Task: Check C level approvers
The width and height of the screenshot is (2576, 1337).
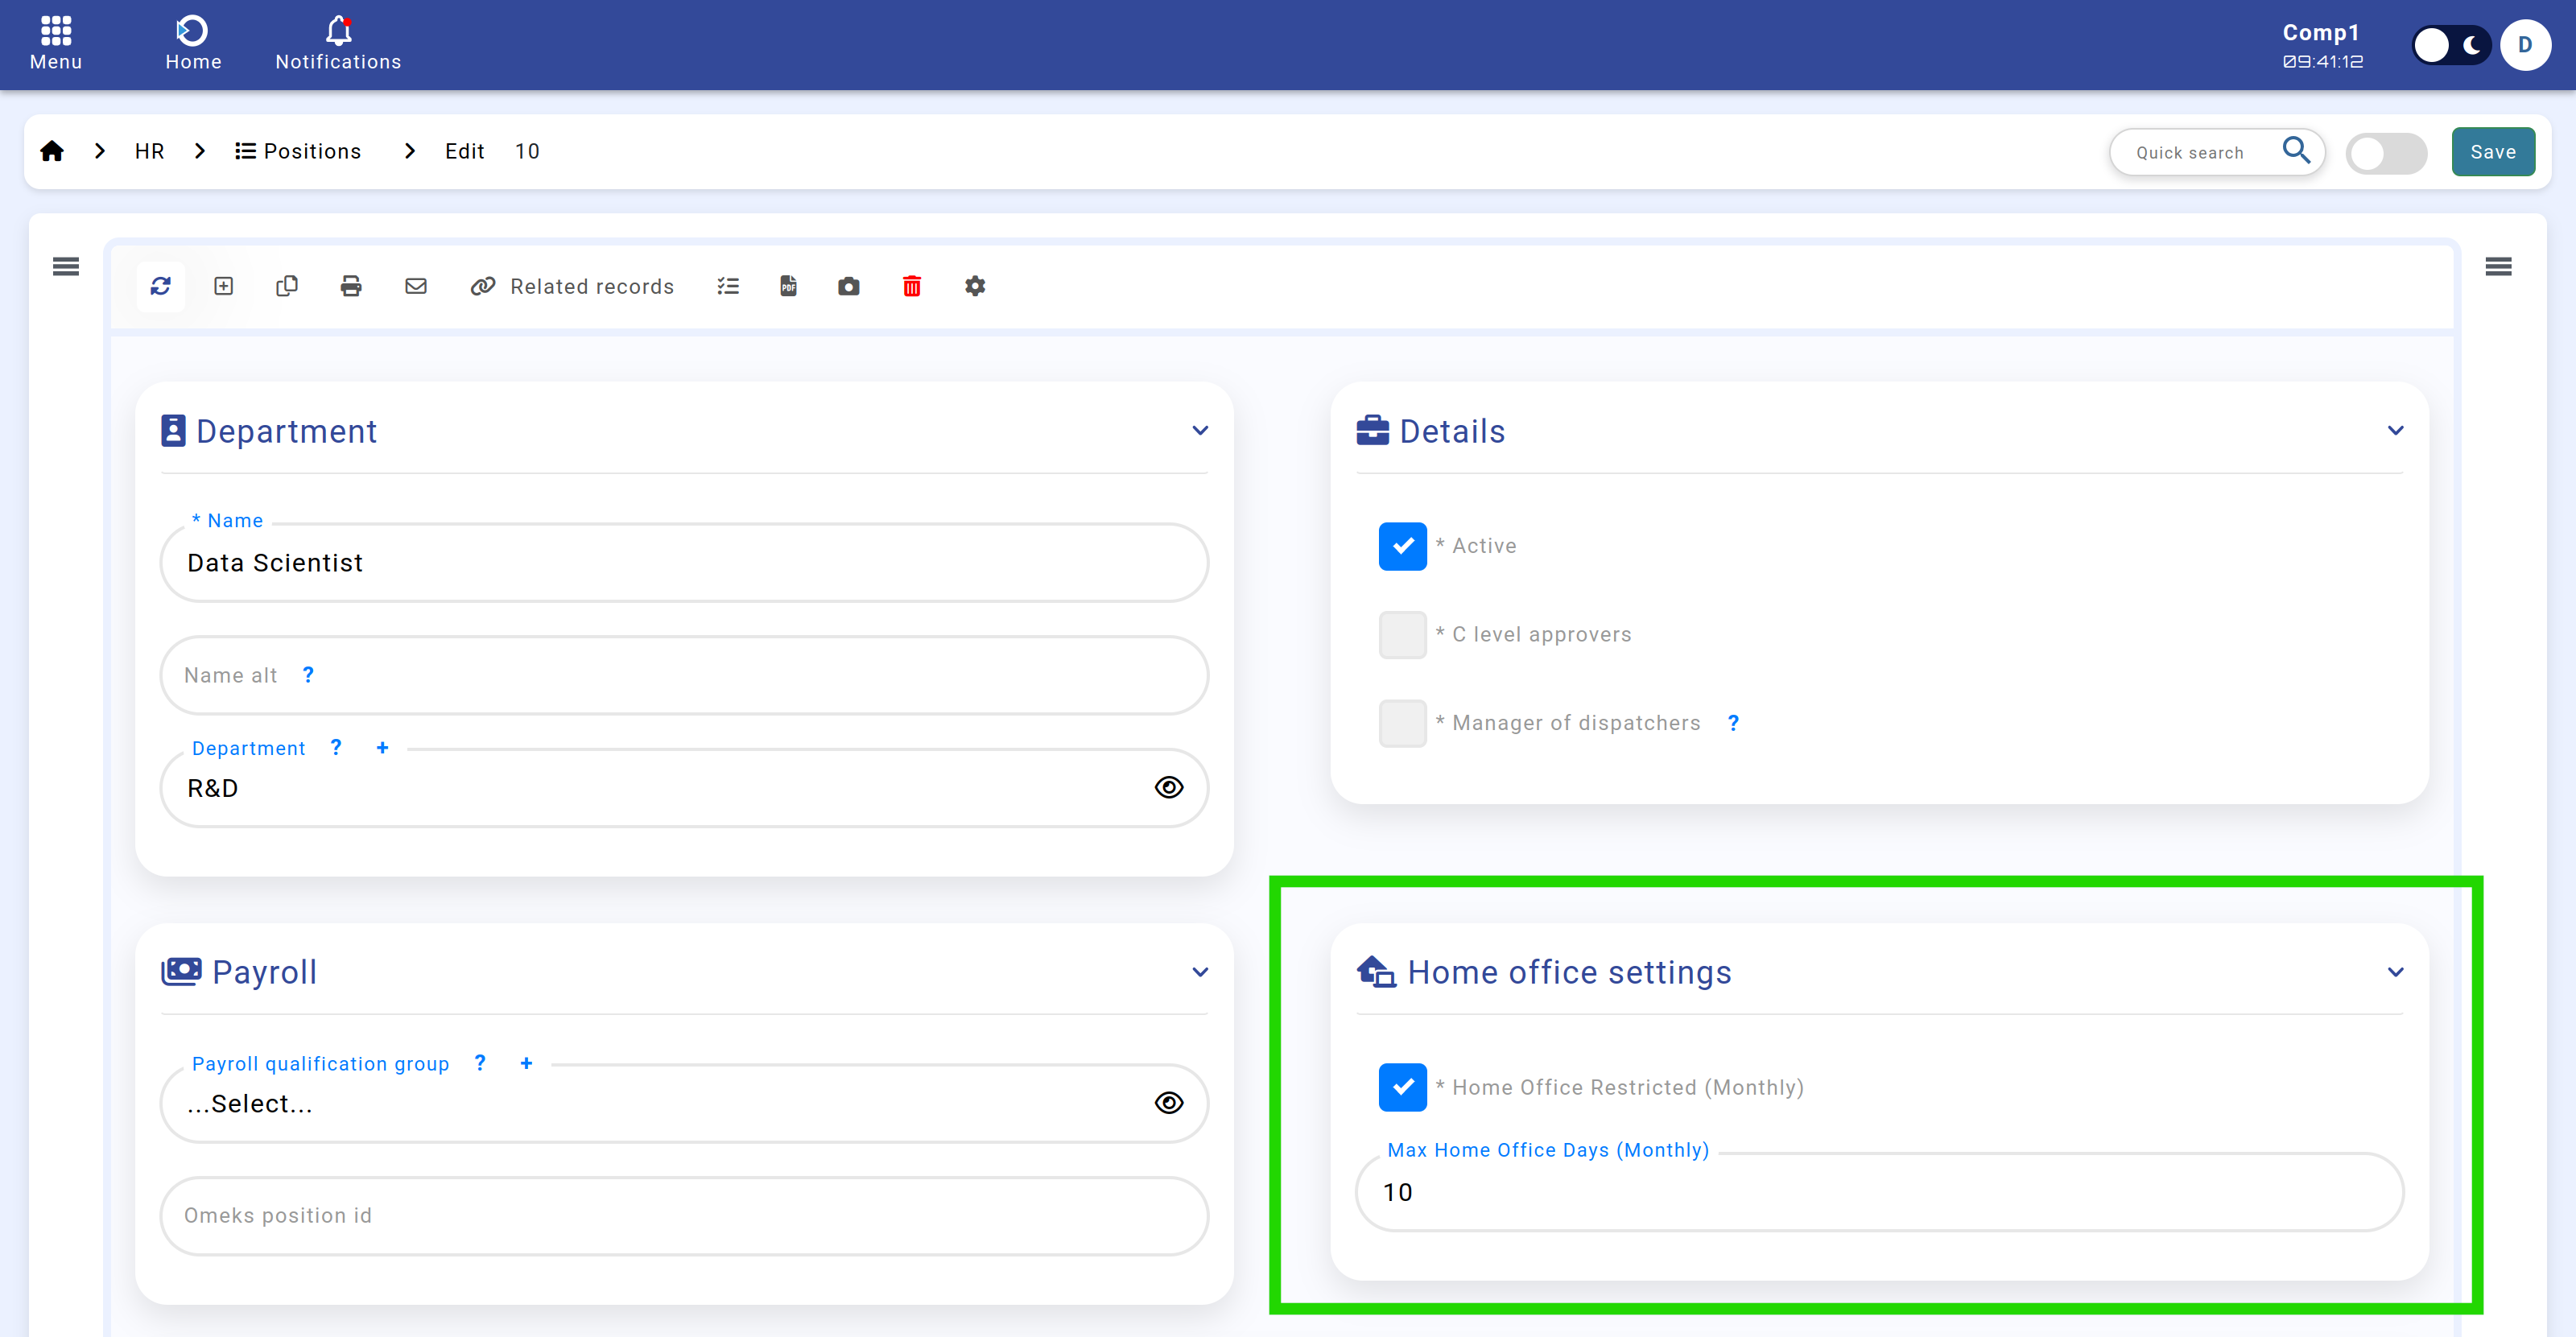Action: click(x=1402, y=635)
